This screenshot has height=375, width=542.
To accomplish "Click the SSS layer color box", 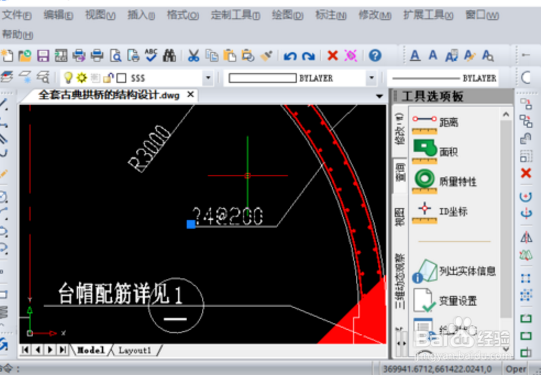I will (121, 78).
